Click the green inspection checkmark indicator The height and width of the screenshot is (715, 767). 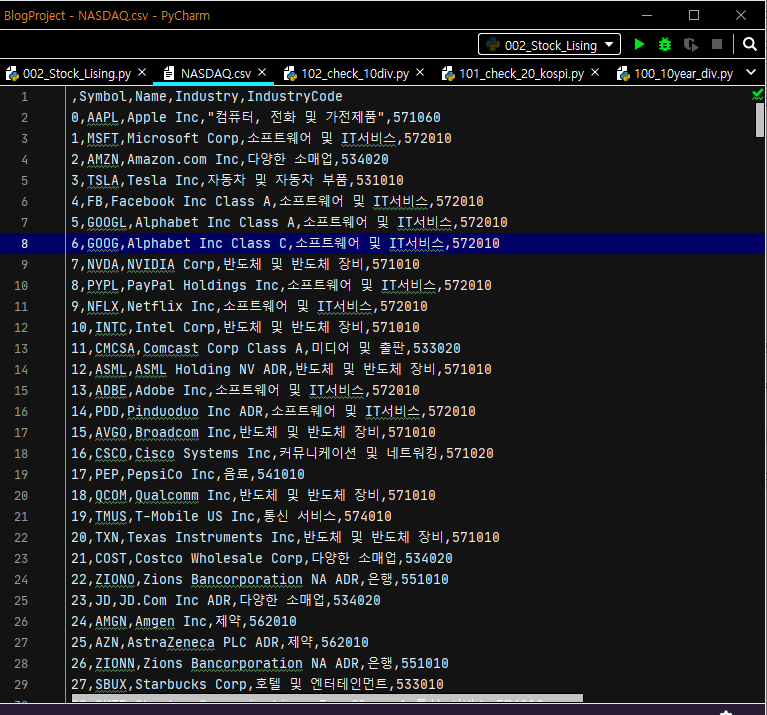[757, 94]
